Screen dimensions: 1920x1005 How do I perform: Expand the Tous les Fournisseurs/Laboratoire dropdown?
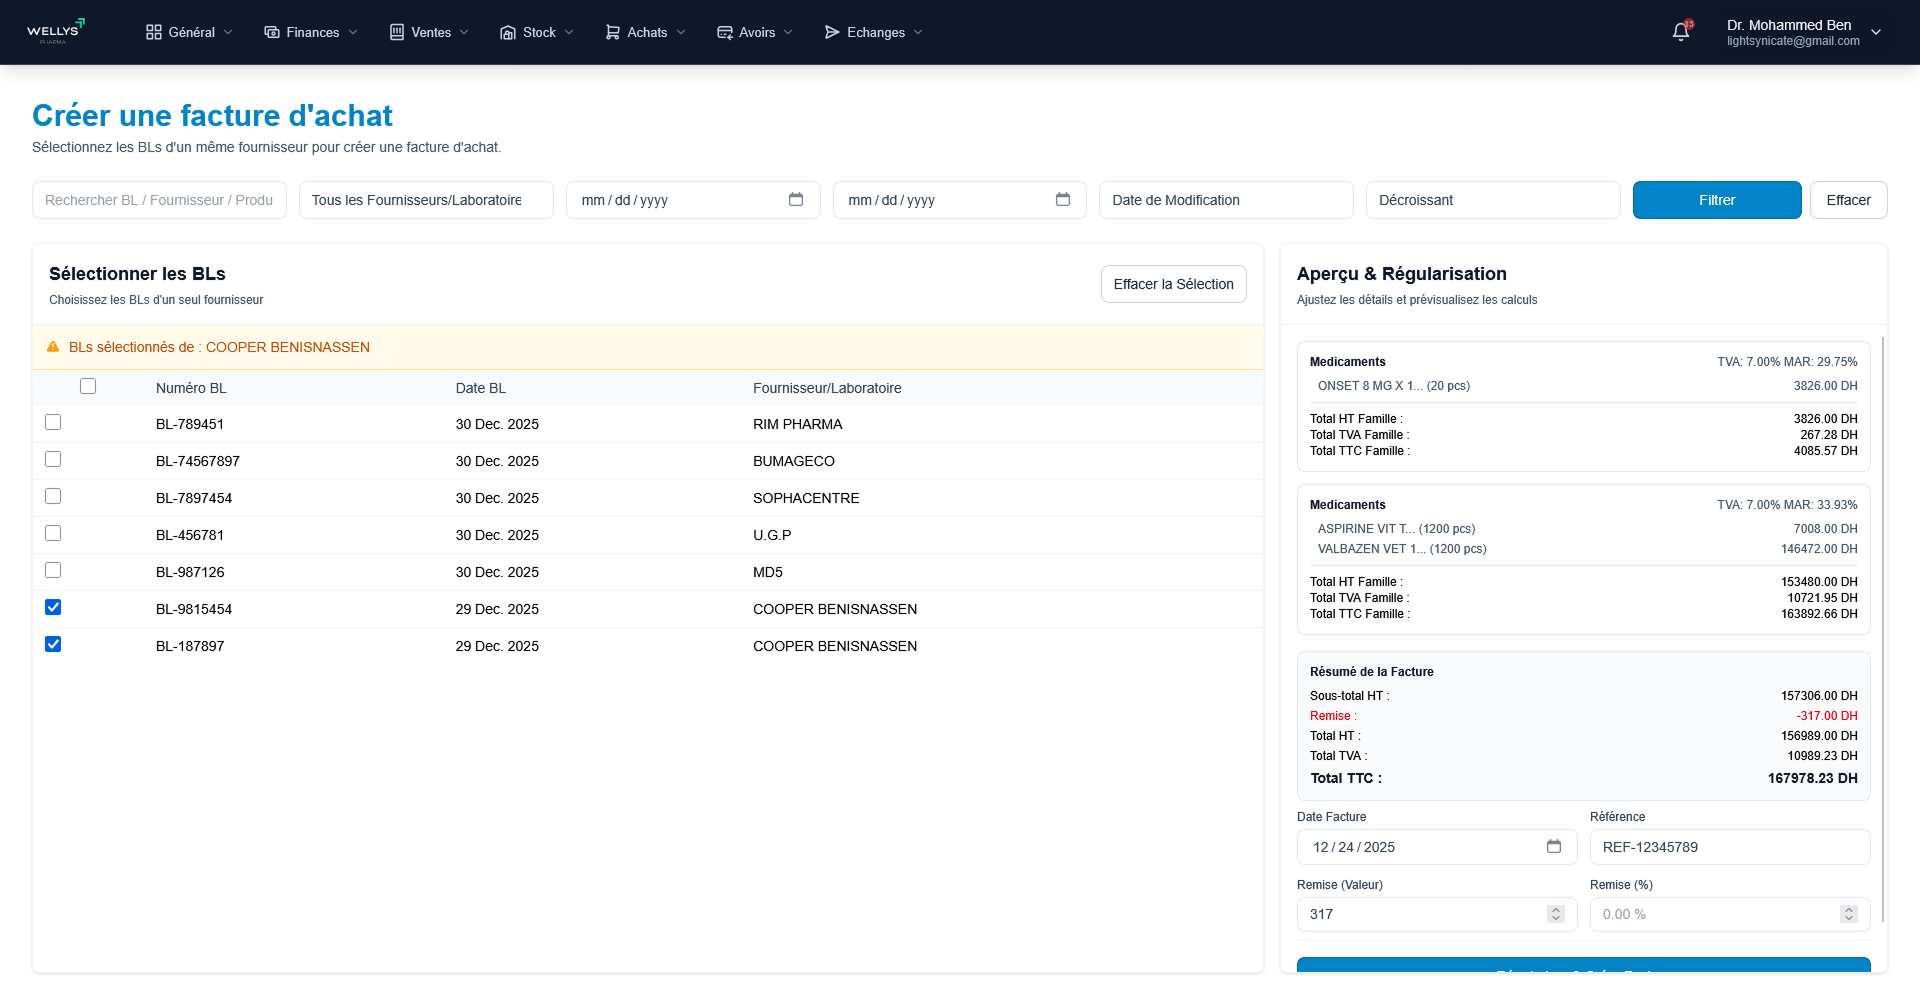click(426, 200)
